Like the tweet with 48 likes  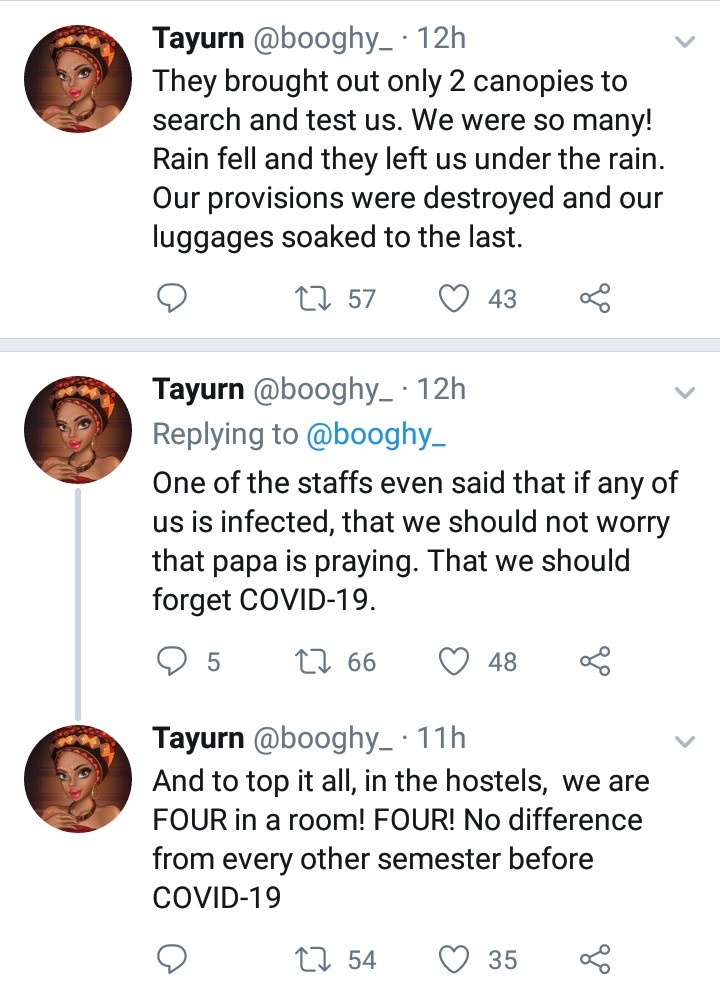click(455, 661)
